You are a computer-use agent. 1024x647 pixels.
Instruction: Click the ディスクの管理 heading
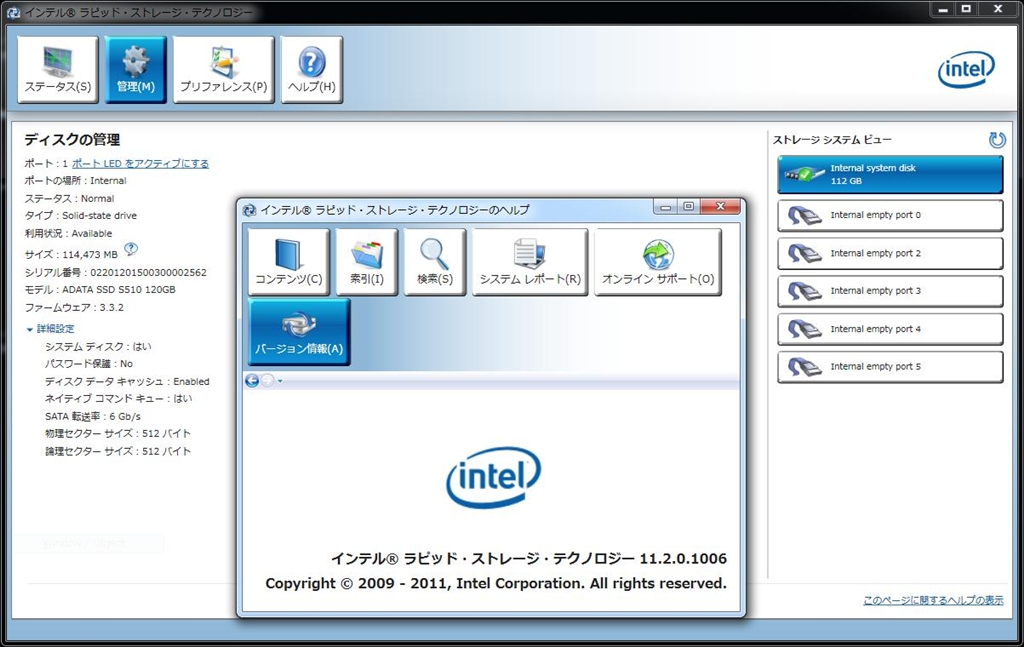(72, 140)
